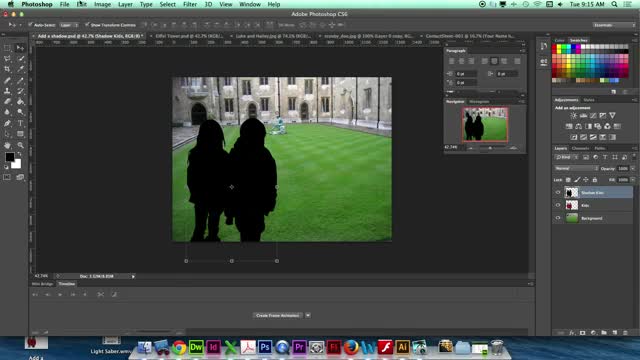Select the Eyedropper tool

point(20,69)
